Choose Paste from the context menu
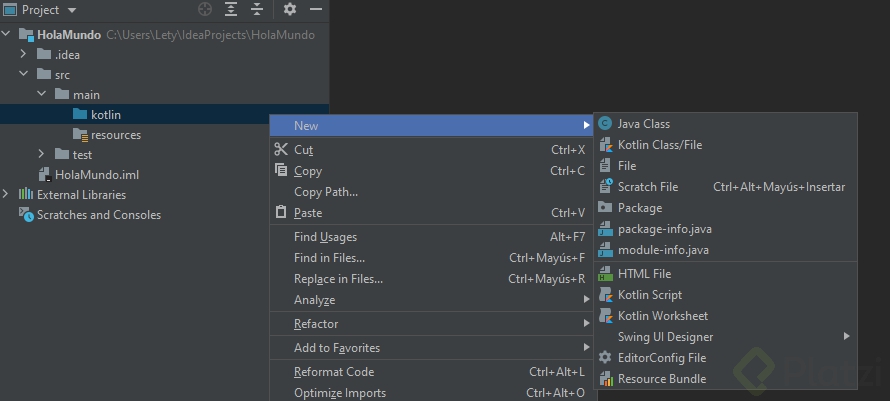 click(431, 213)
